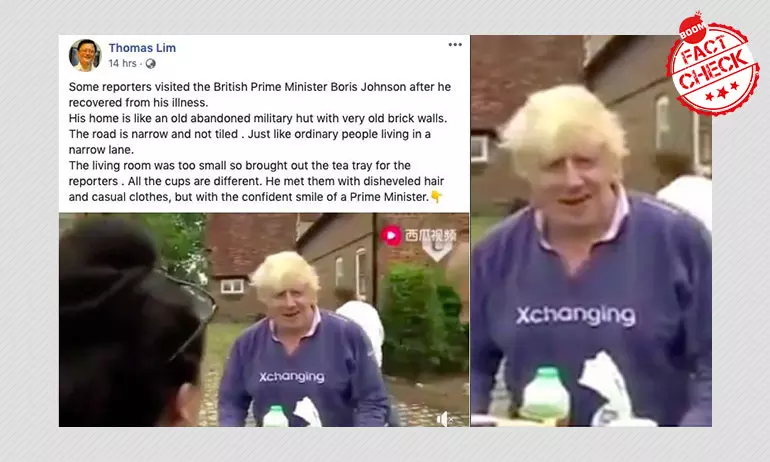This screenshot has height=462, width=770.
Task: Click the large Xchanging text in close-up image
Action: point(576,316)
